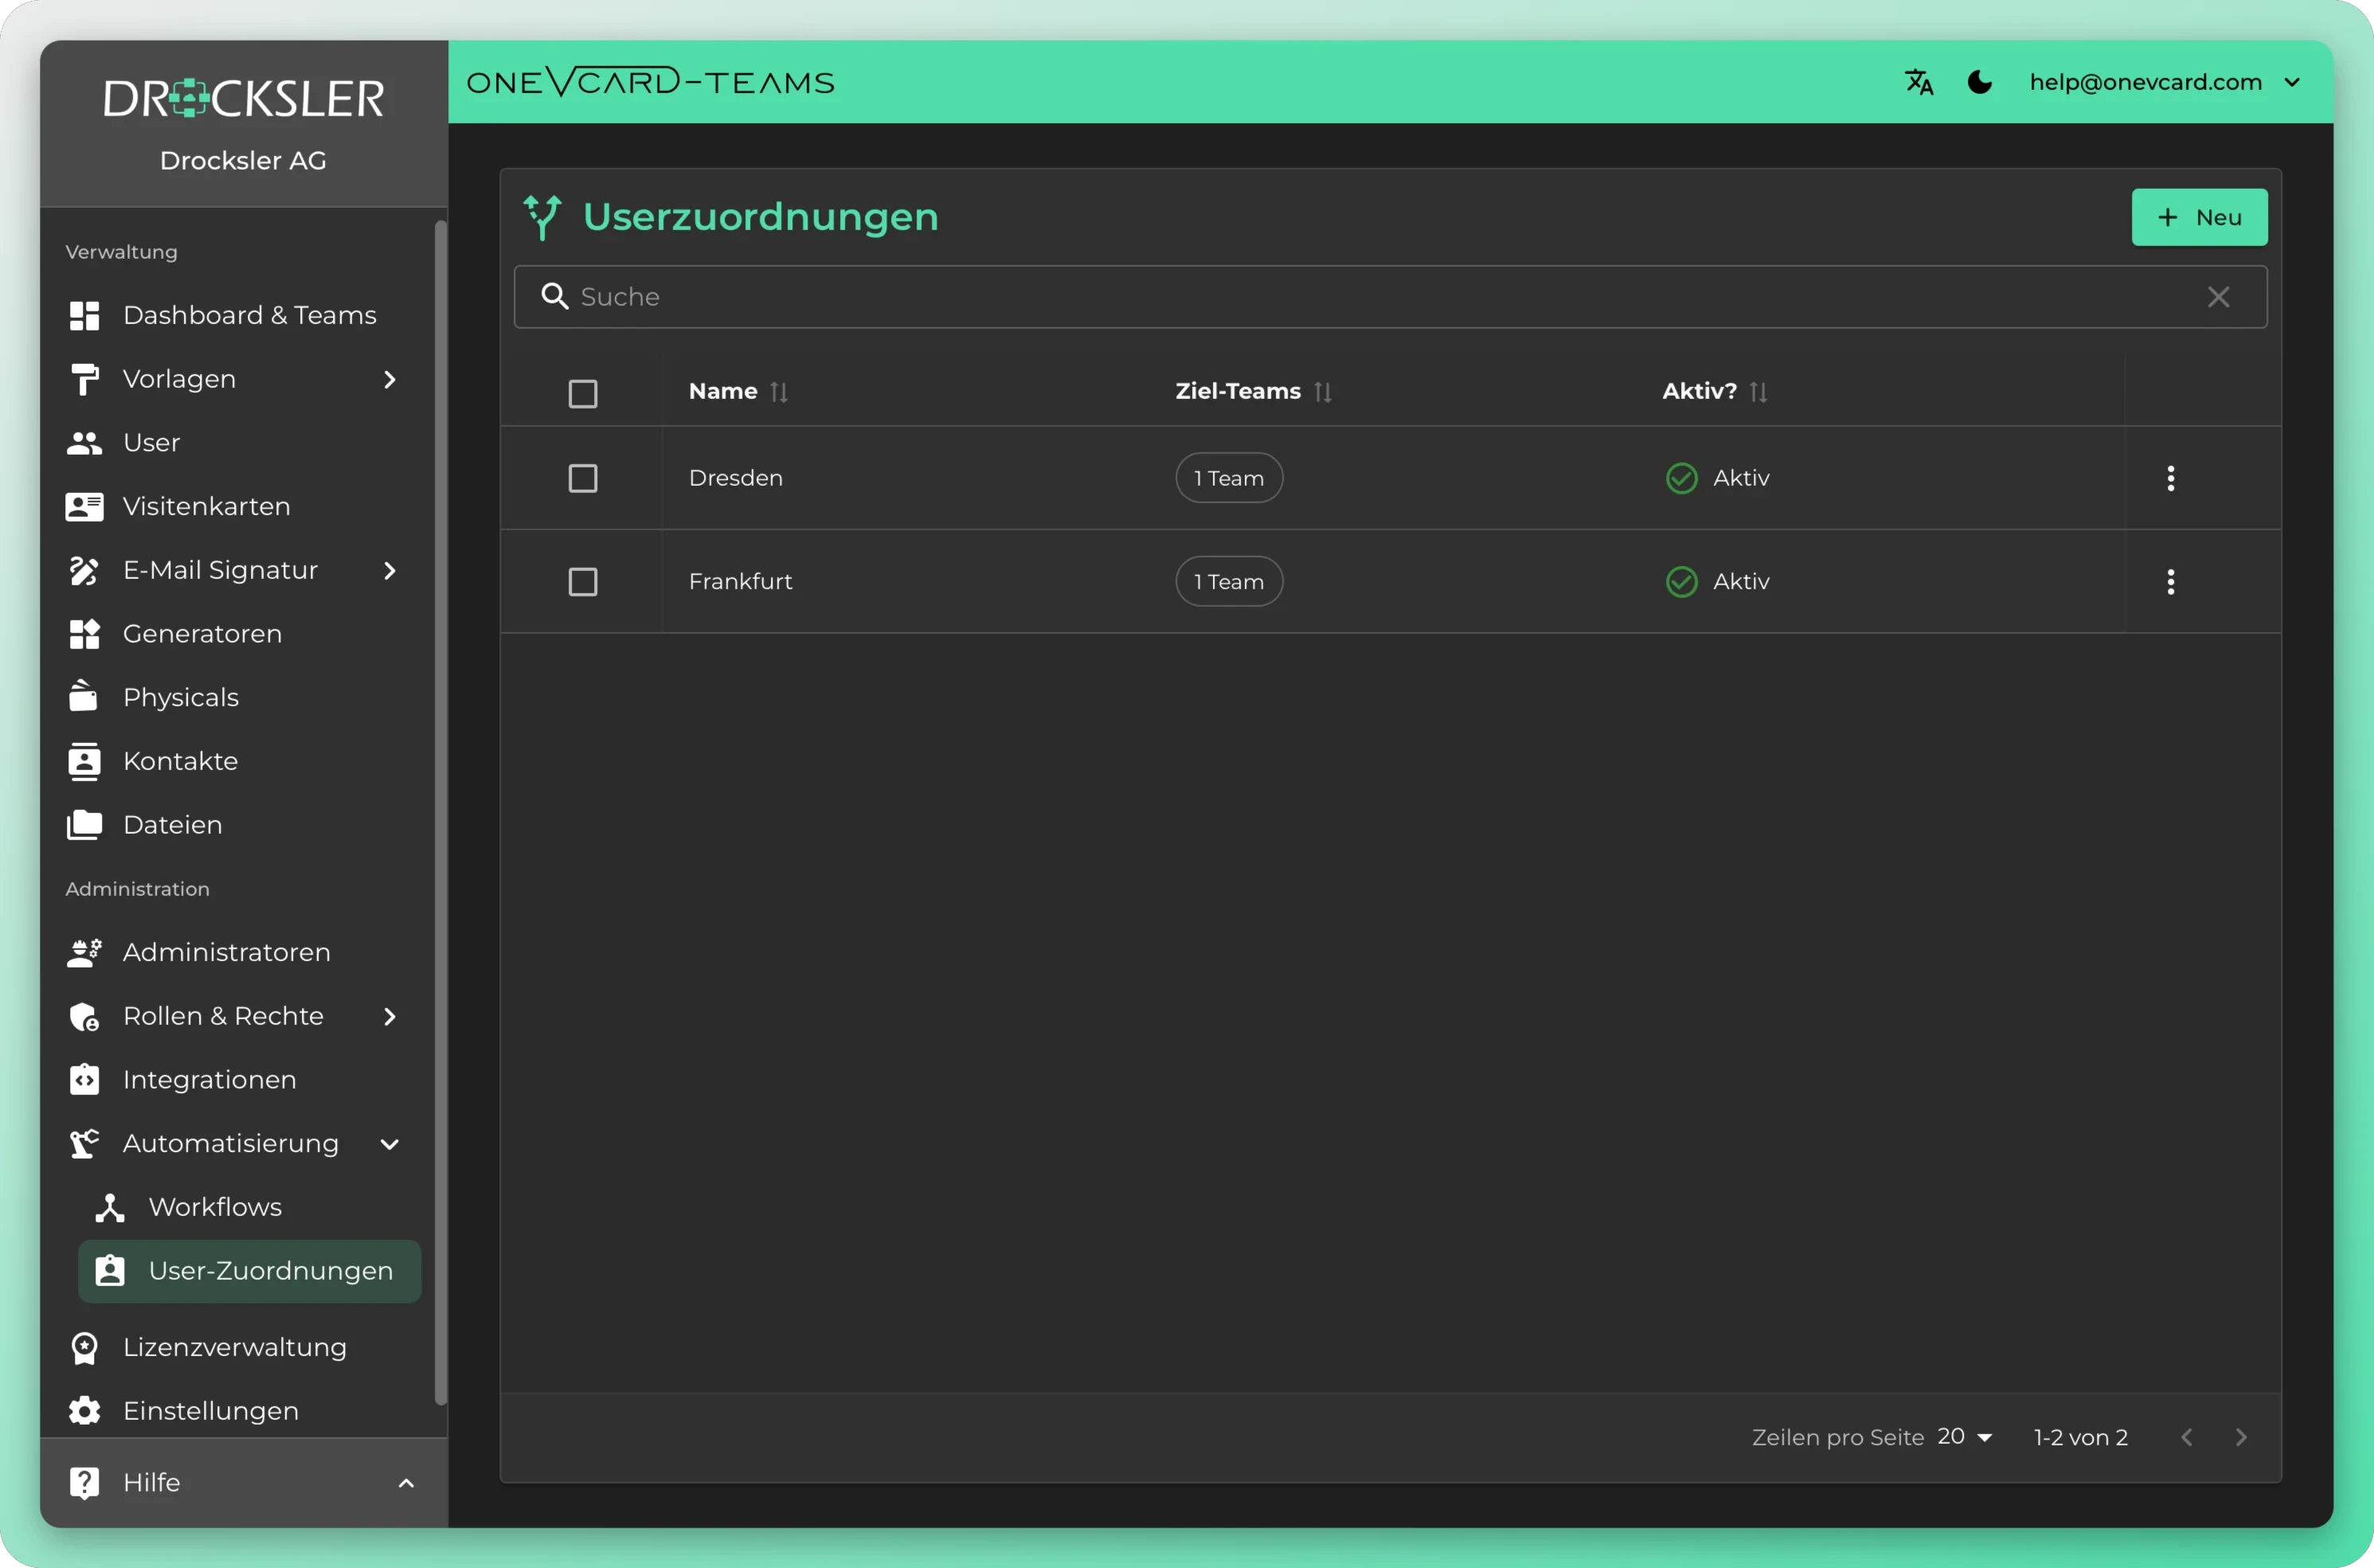Tick the select-all header checkbox
The height and width of the screenshot is (1568, 2374).
click(583, 393)
